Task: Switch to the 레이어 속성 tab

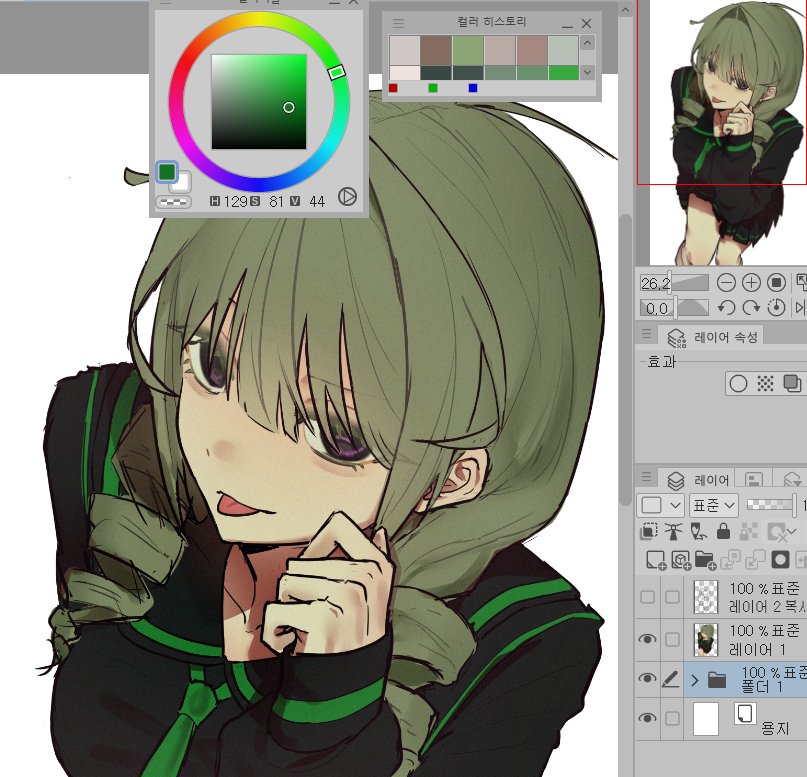Action: tap(712, 337)
